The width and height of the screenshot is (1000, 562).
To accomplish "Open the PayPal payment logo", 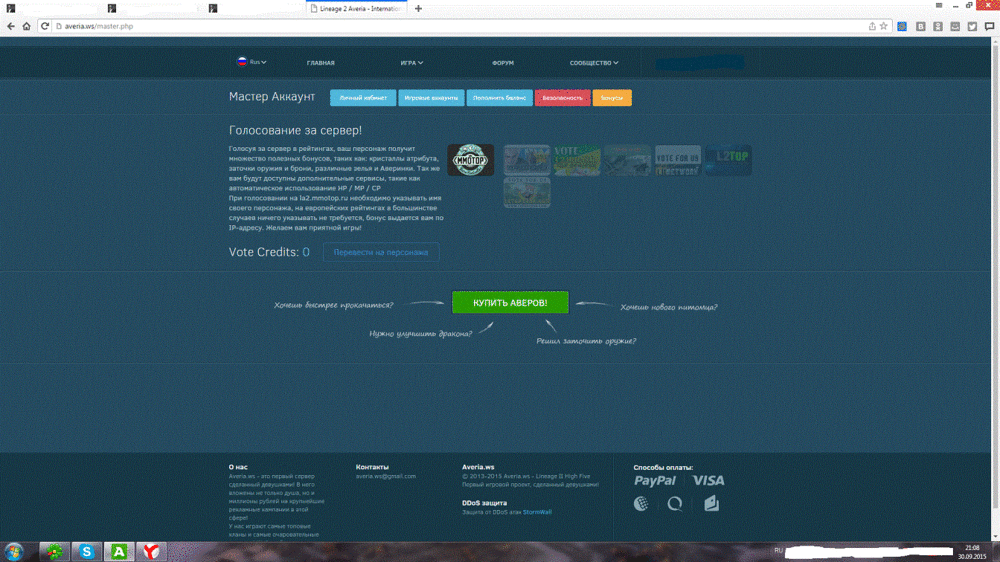I will coord(654,481).
